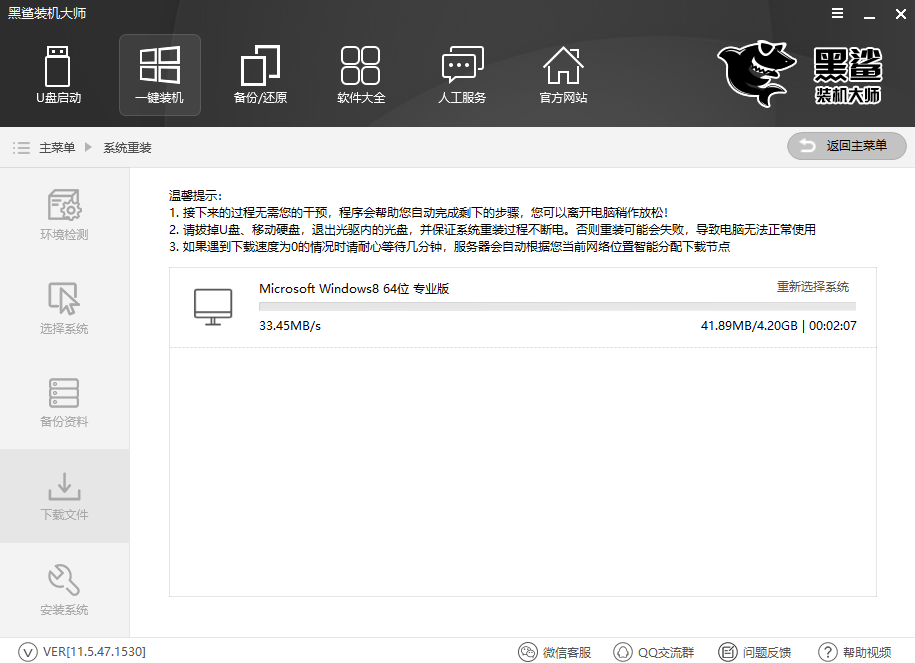Image resolution: width=915 pixels, height=663 pixels.
Task: Open 问题反馈 feedback dialog
Action: point(755,651)
